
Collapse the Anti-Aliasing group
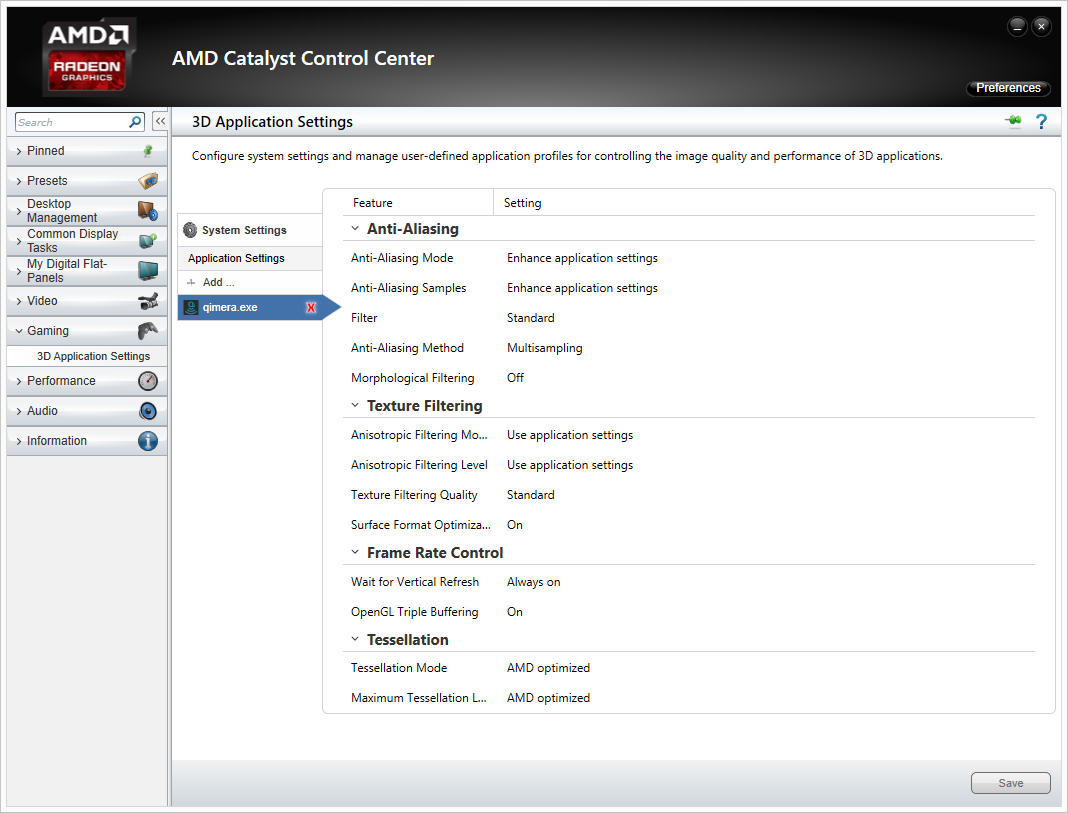tap(355, 228)
